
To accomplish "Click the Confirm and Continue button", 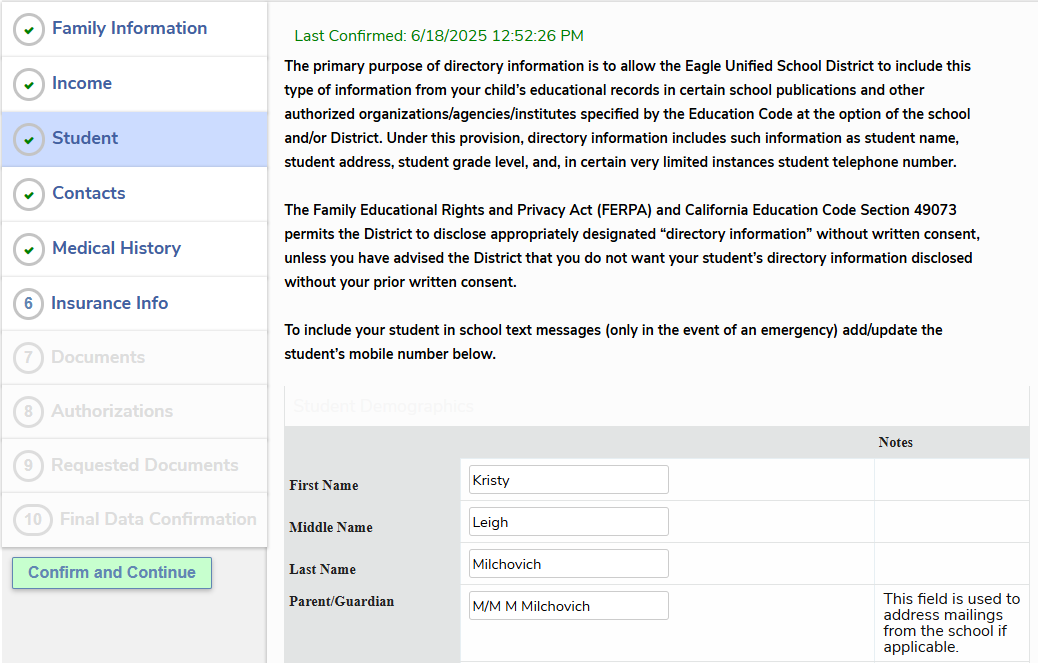I will click(x=112, y=573).
